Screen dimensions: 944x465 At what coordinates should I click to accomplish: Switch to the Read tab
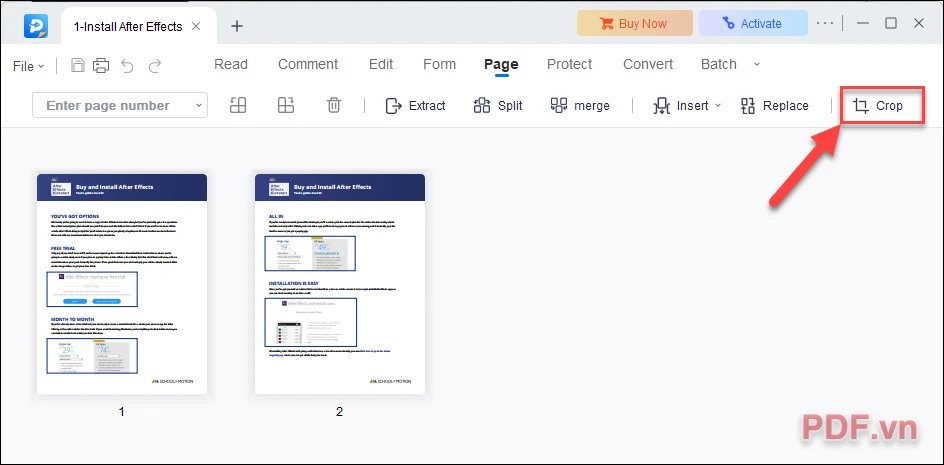coord(231,64)
